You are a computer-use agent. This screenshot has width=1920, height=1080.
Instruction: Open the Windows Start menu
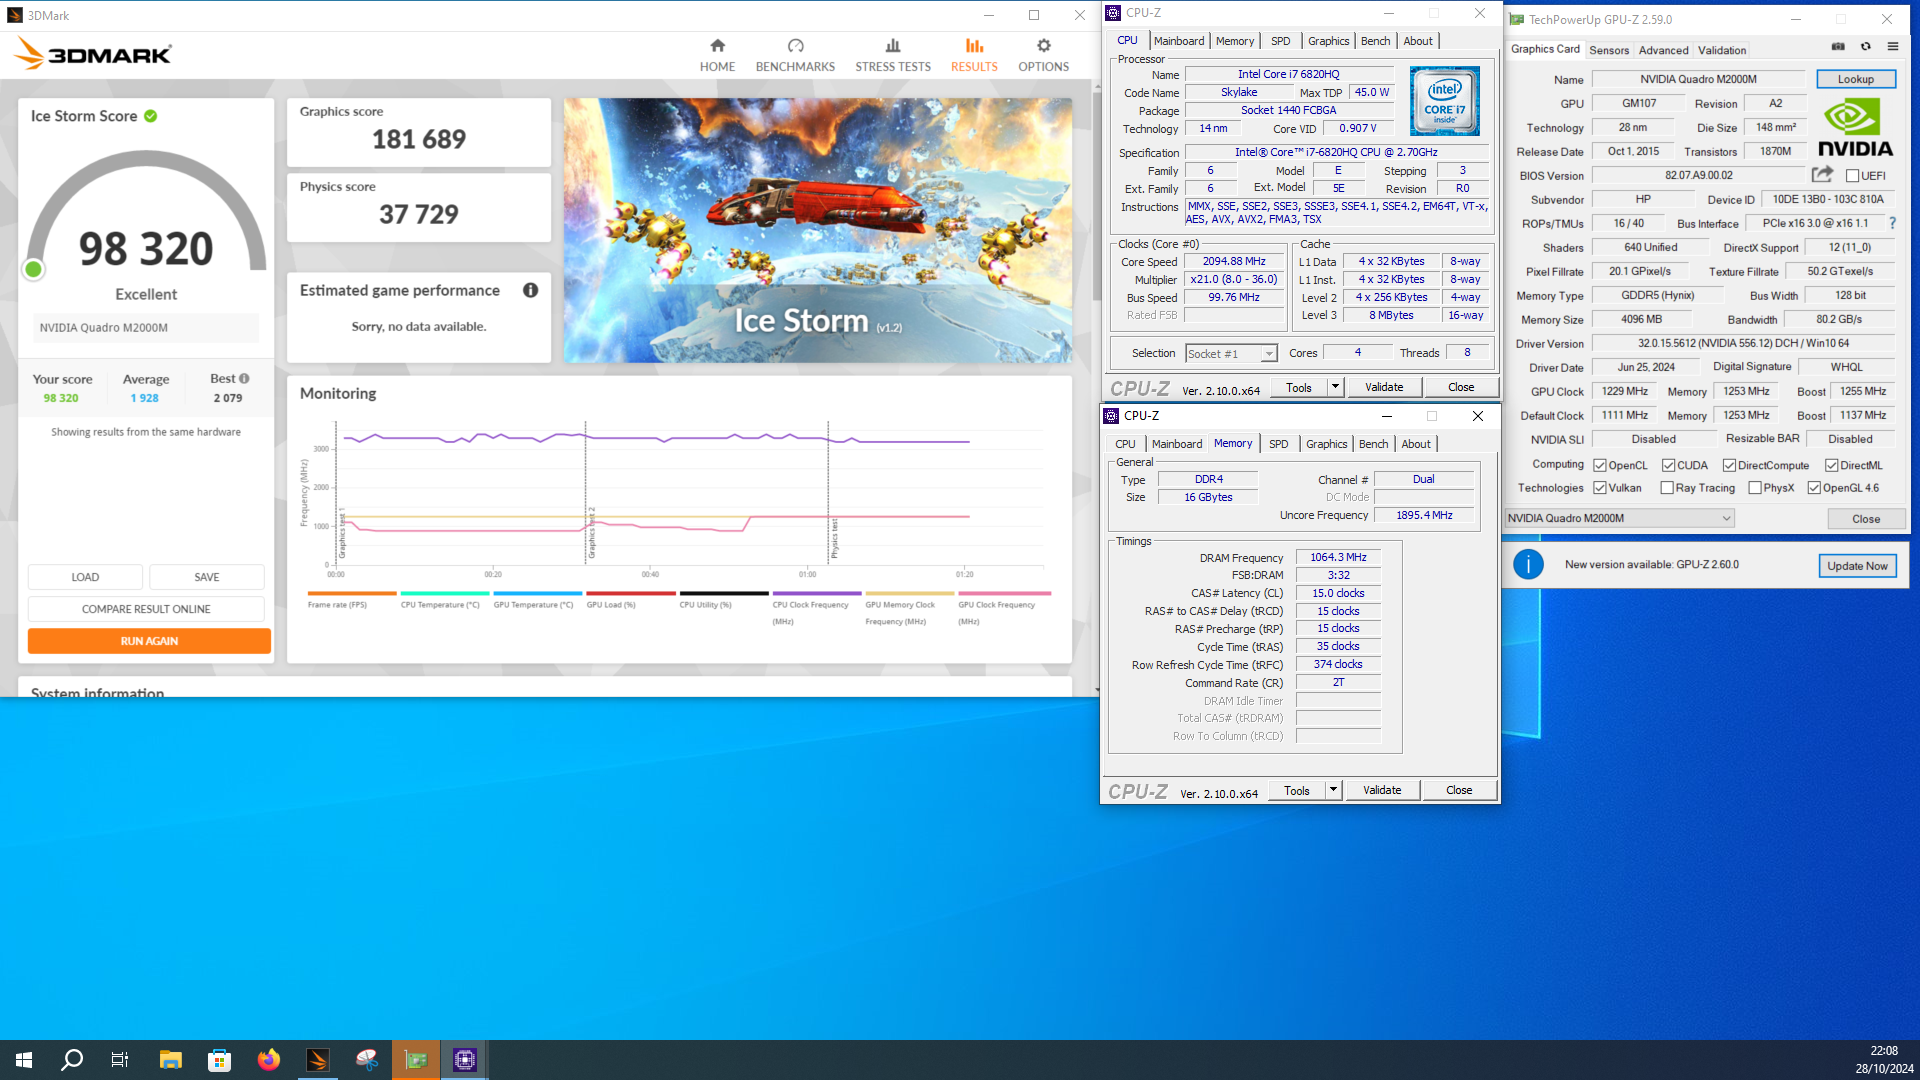(x=24, y=1060)
